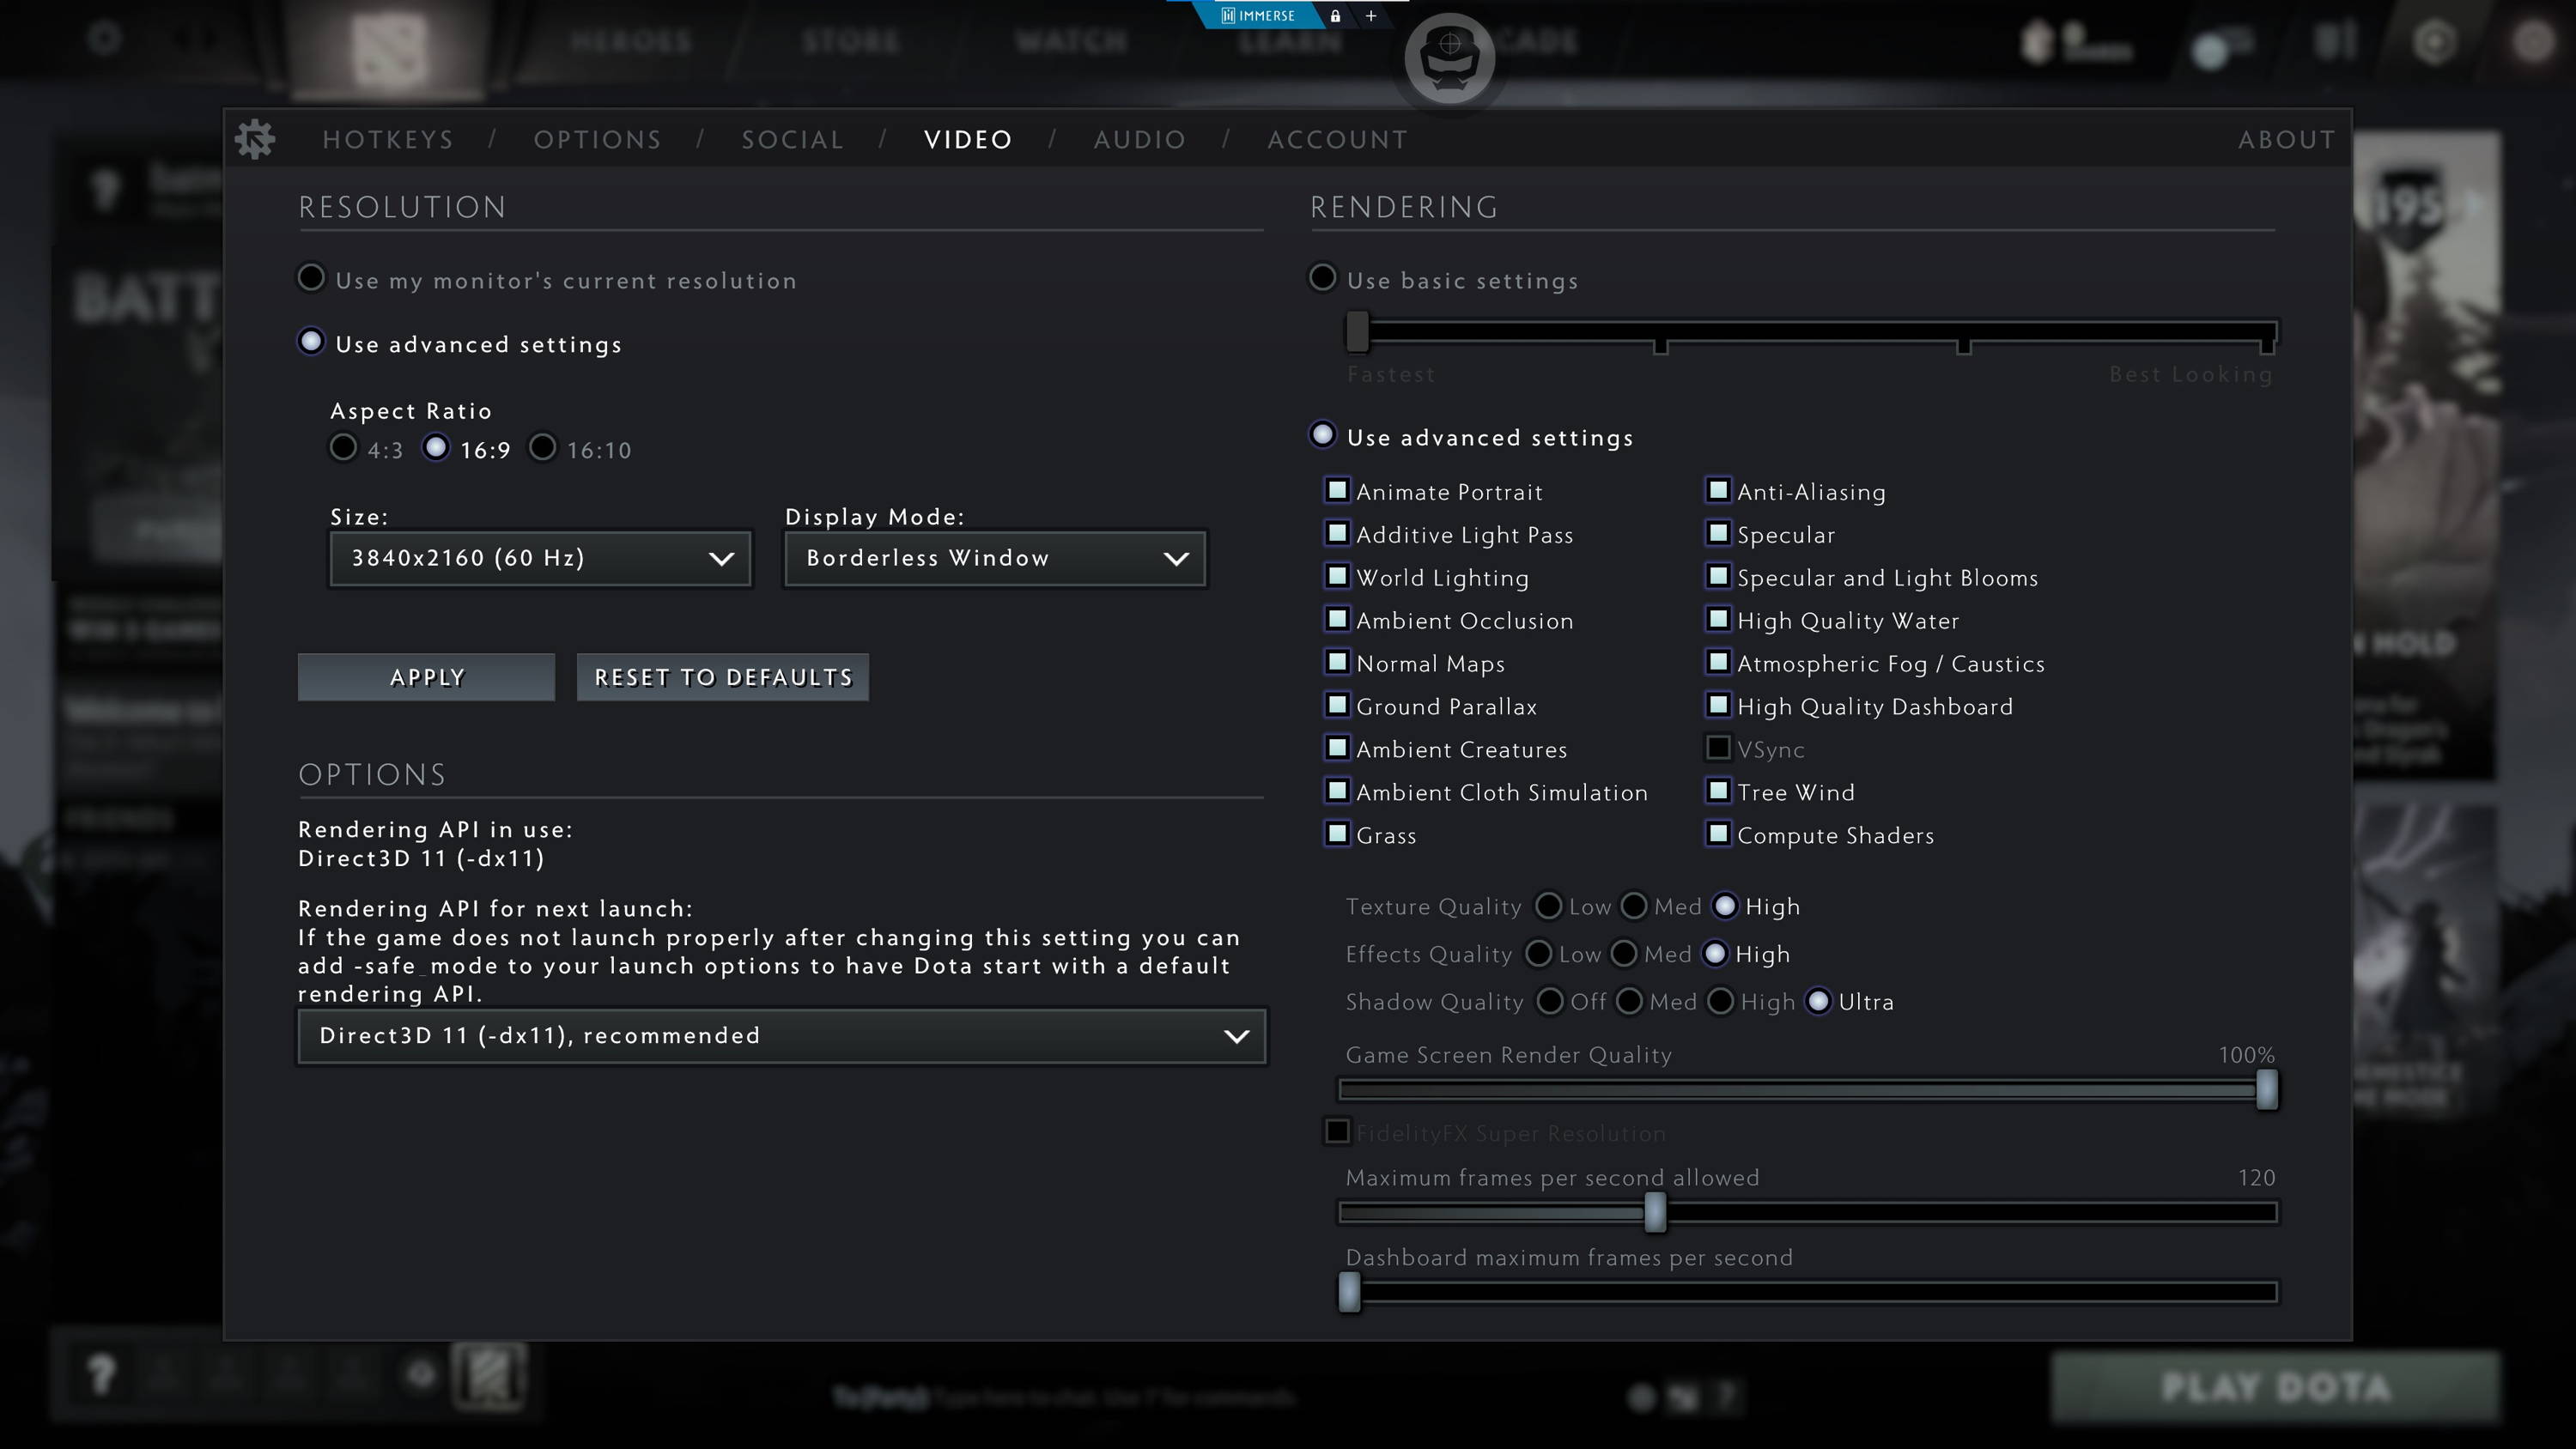Viewport: 2576px width, 1449px height.
Task: Set Shadow Quality to High
Action: (1720, 1001)
